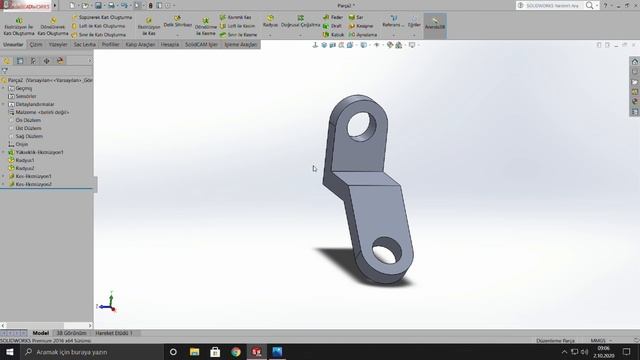Expand the Detaylandırmalar tree node
The width and height of the screenshot is (640, 360).
pyautogui.click(x=3, y=104)
